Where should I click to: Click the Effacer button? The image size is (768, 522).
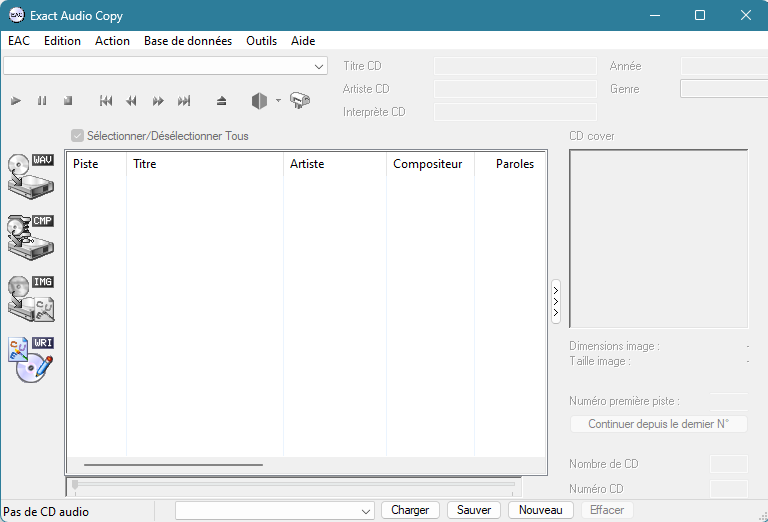(607, 510)
